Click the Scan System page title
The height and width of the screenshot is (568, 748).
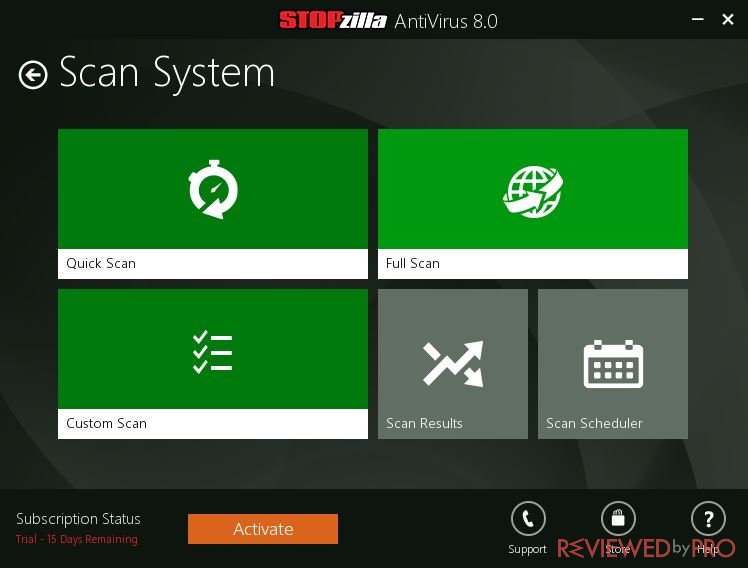coord(167,73)
